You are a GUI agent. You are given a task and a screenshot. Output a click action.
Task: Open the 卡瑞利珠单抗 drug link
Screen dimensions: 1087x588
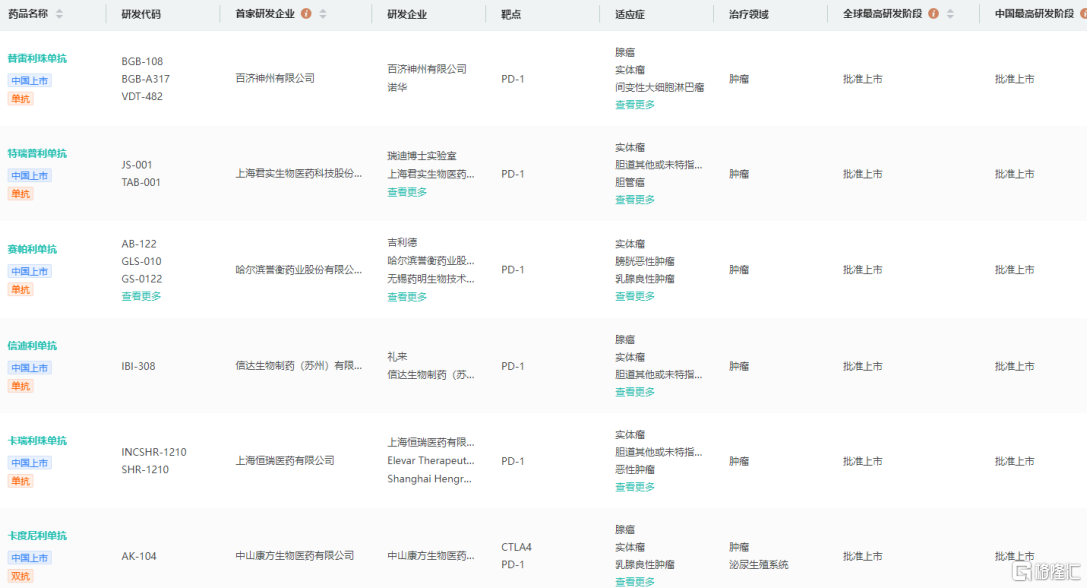[37, 440]
